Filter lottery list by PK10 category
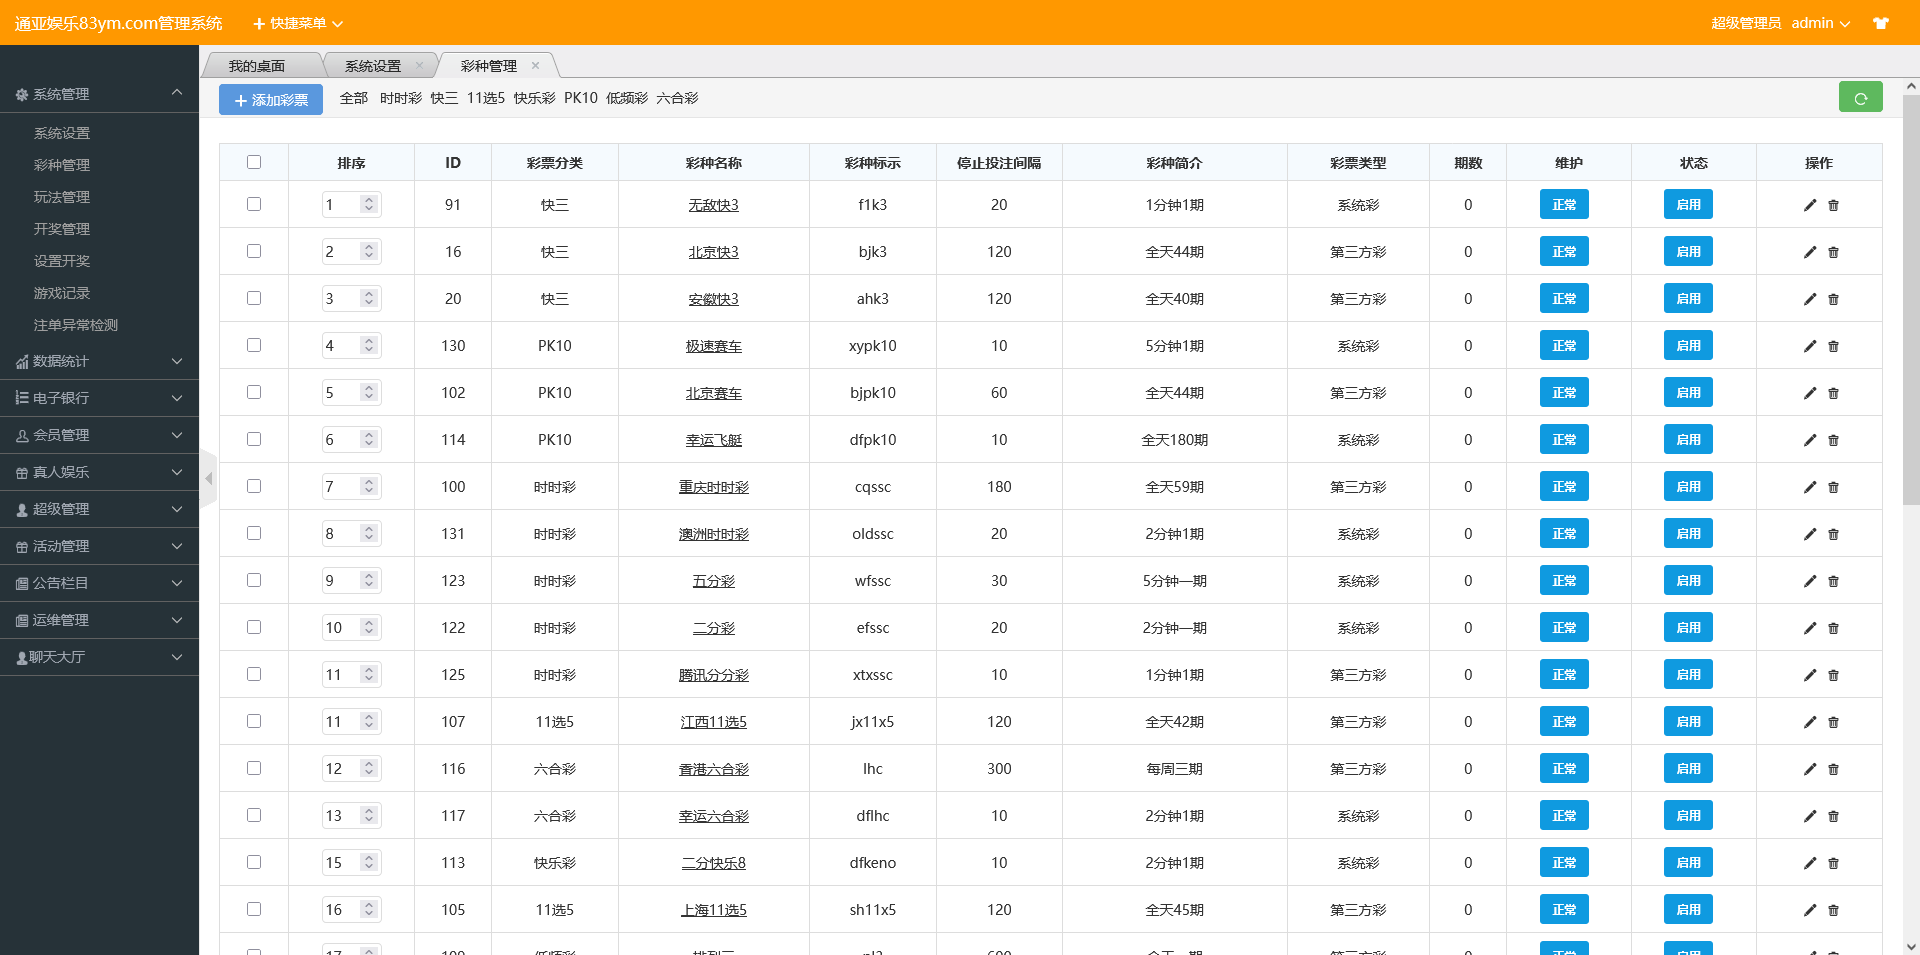The width and height of the screenshot is (1920, 955). pyautogui.click(x=580, y=98)
